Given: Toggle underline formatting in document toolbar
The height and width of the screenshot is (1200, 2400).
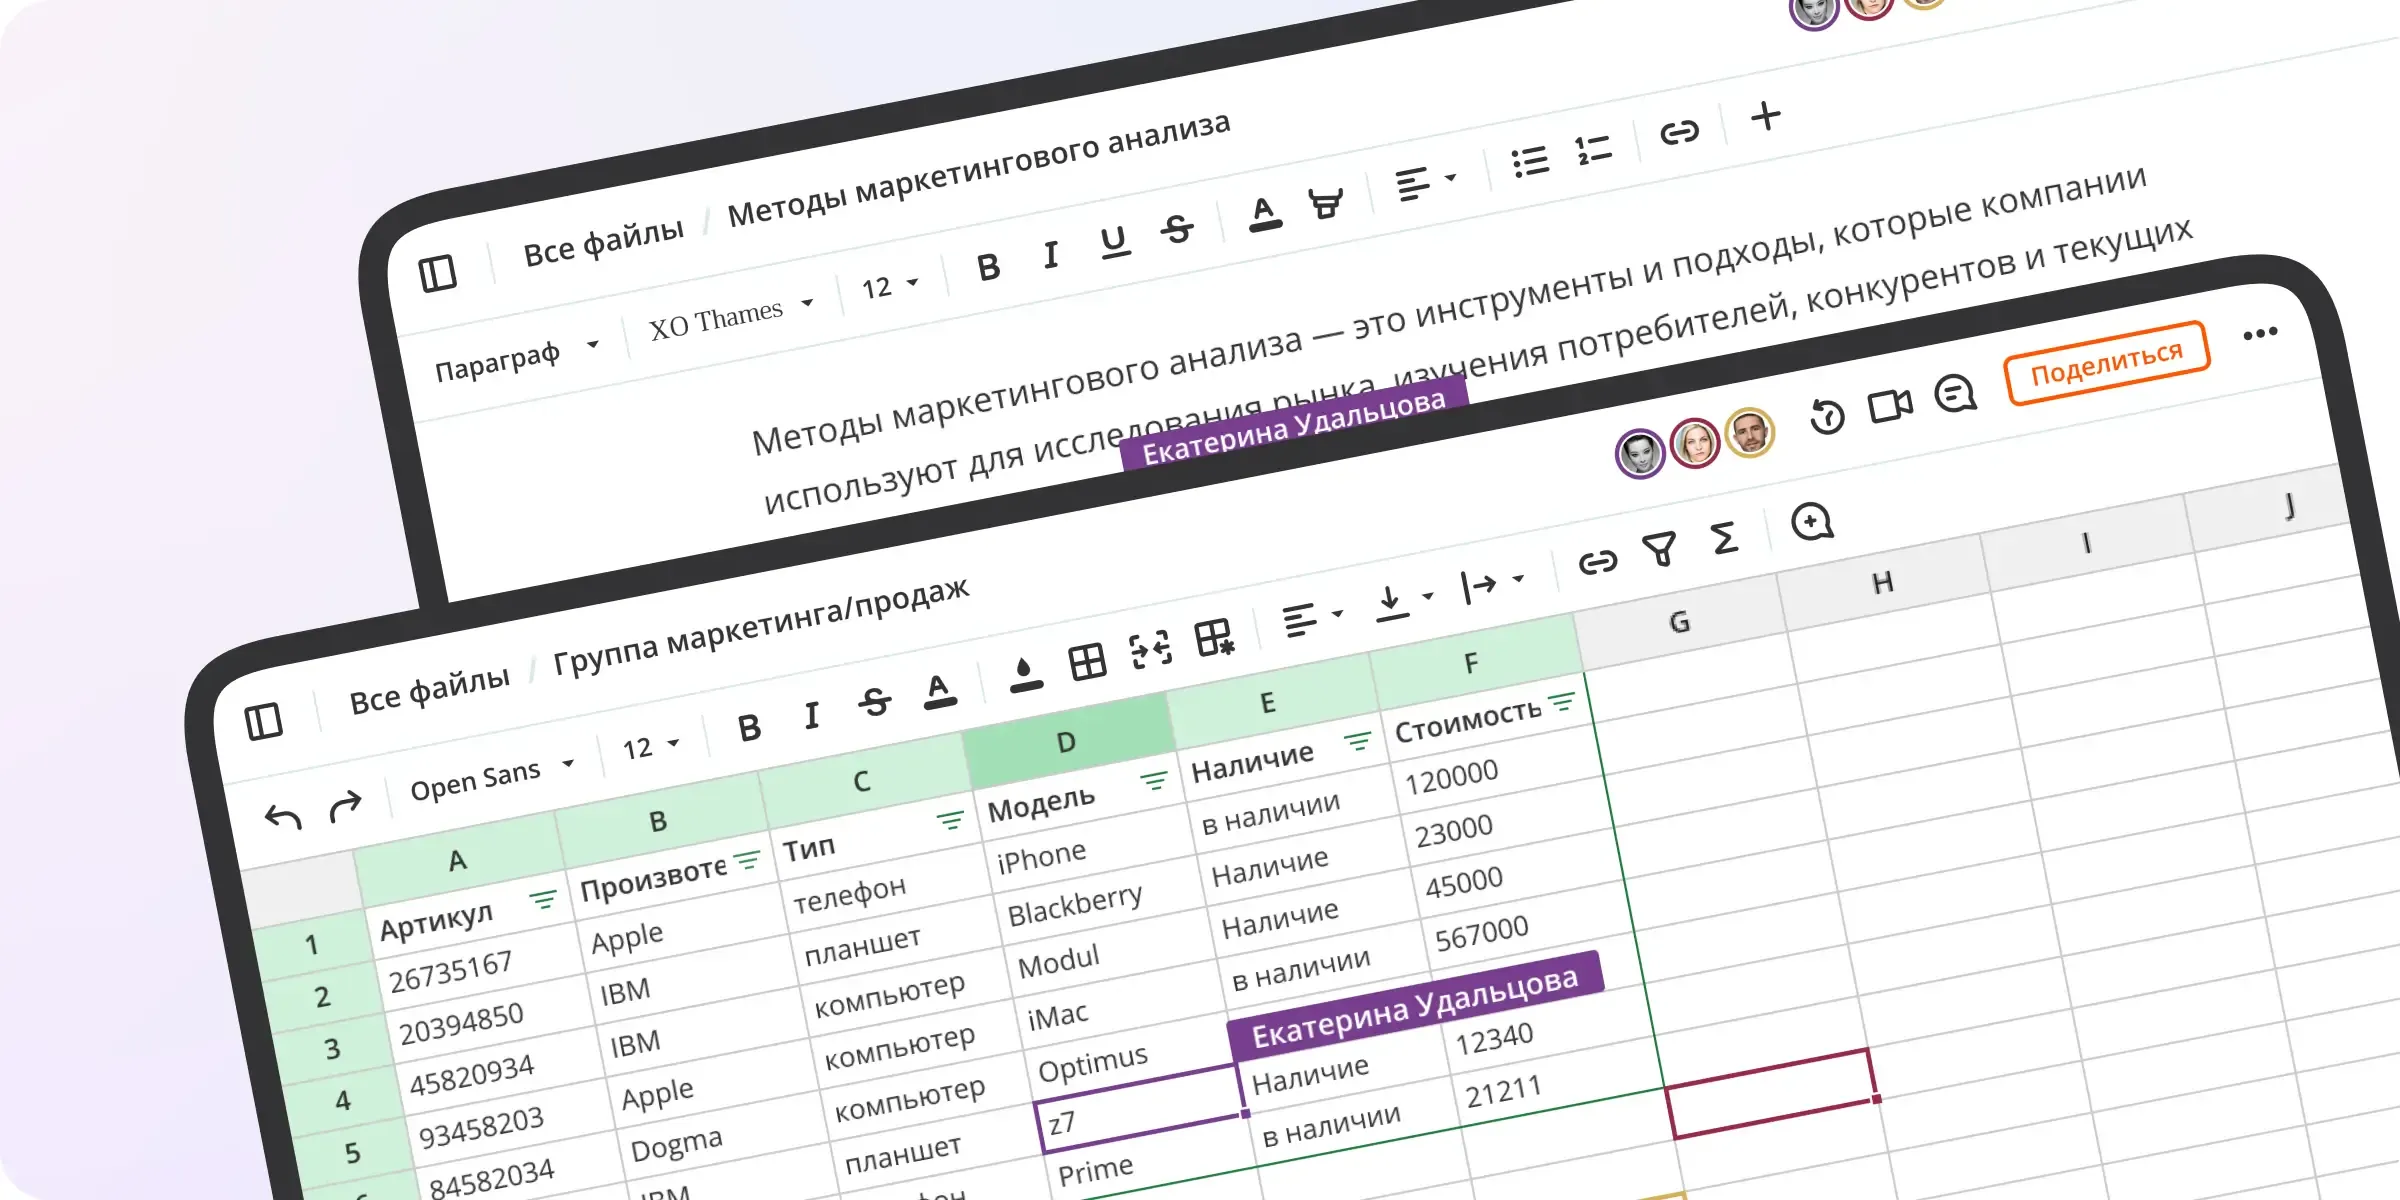Looking at the screenshot, I should tap(1114, 242).
